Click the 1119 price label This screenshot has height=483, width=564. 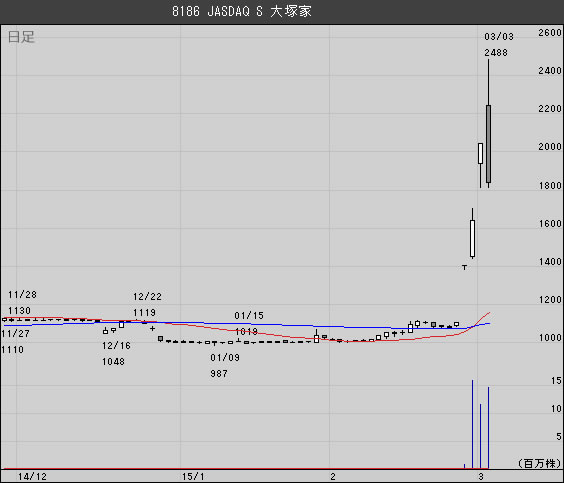coord(144,313)
